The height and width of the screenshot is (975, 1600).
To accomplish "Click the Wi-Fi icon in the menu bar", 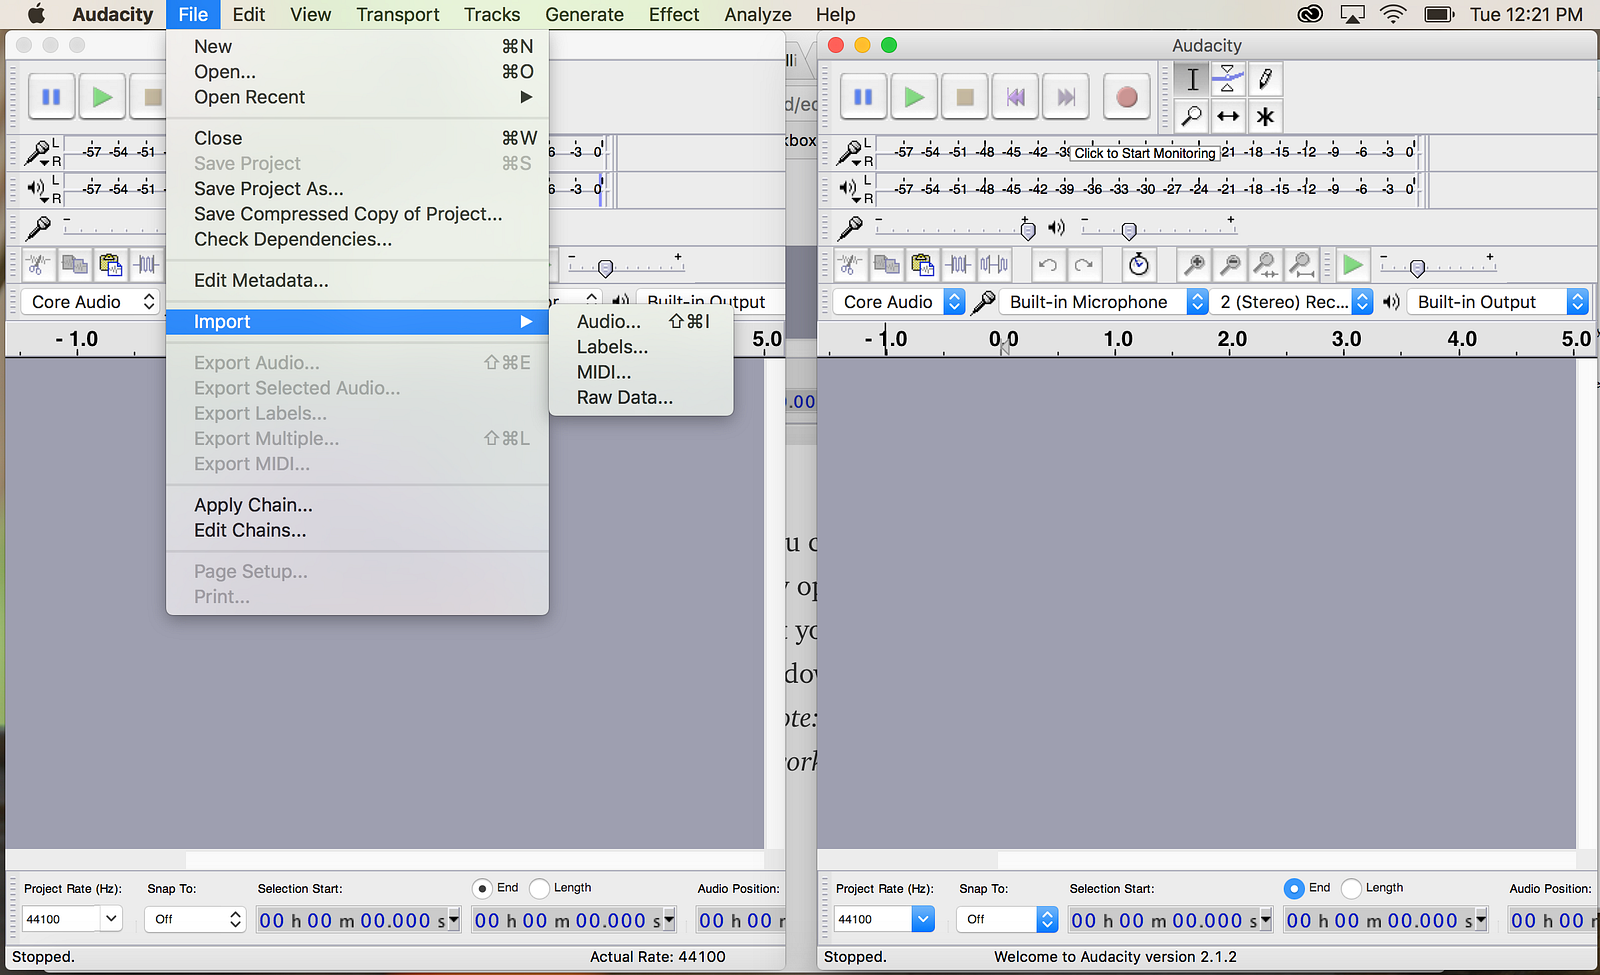I will pos(1392,14).
